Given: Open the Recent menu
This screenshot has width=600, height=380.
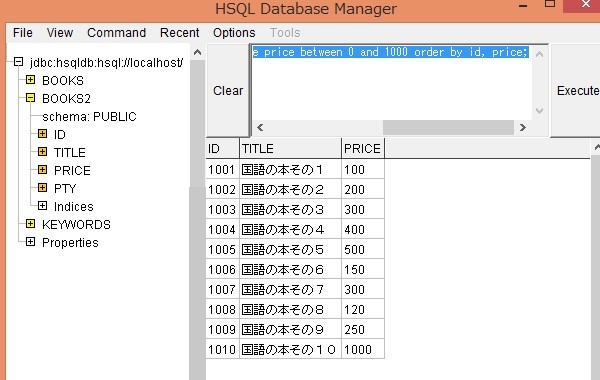Looking at the screenshot, I should [179, 33].
